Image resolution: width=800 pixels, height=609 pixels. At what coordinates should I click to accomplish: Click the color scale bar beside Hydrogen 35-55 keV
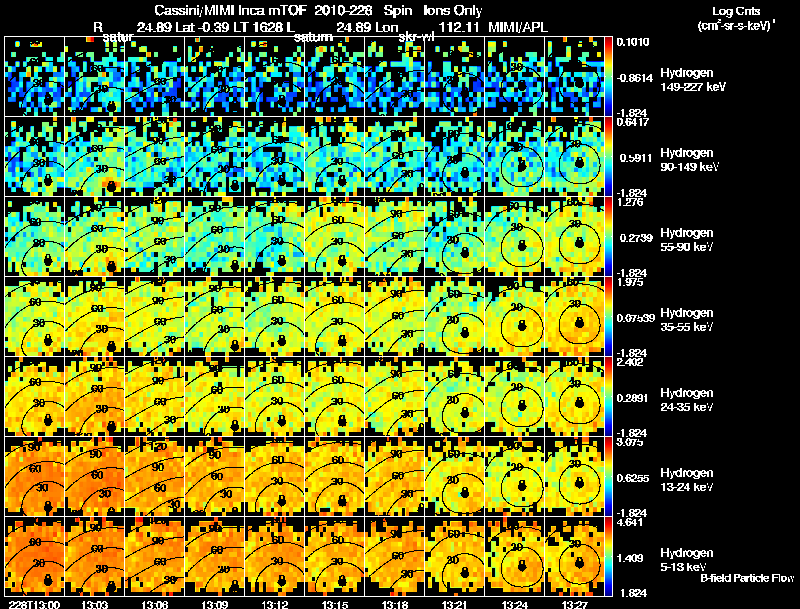(608, 317)
